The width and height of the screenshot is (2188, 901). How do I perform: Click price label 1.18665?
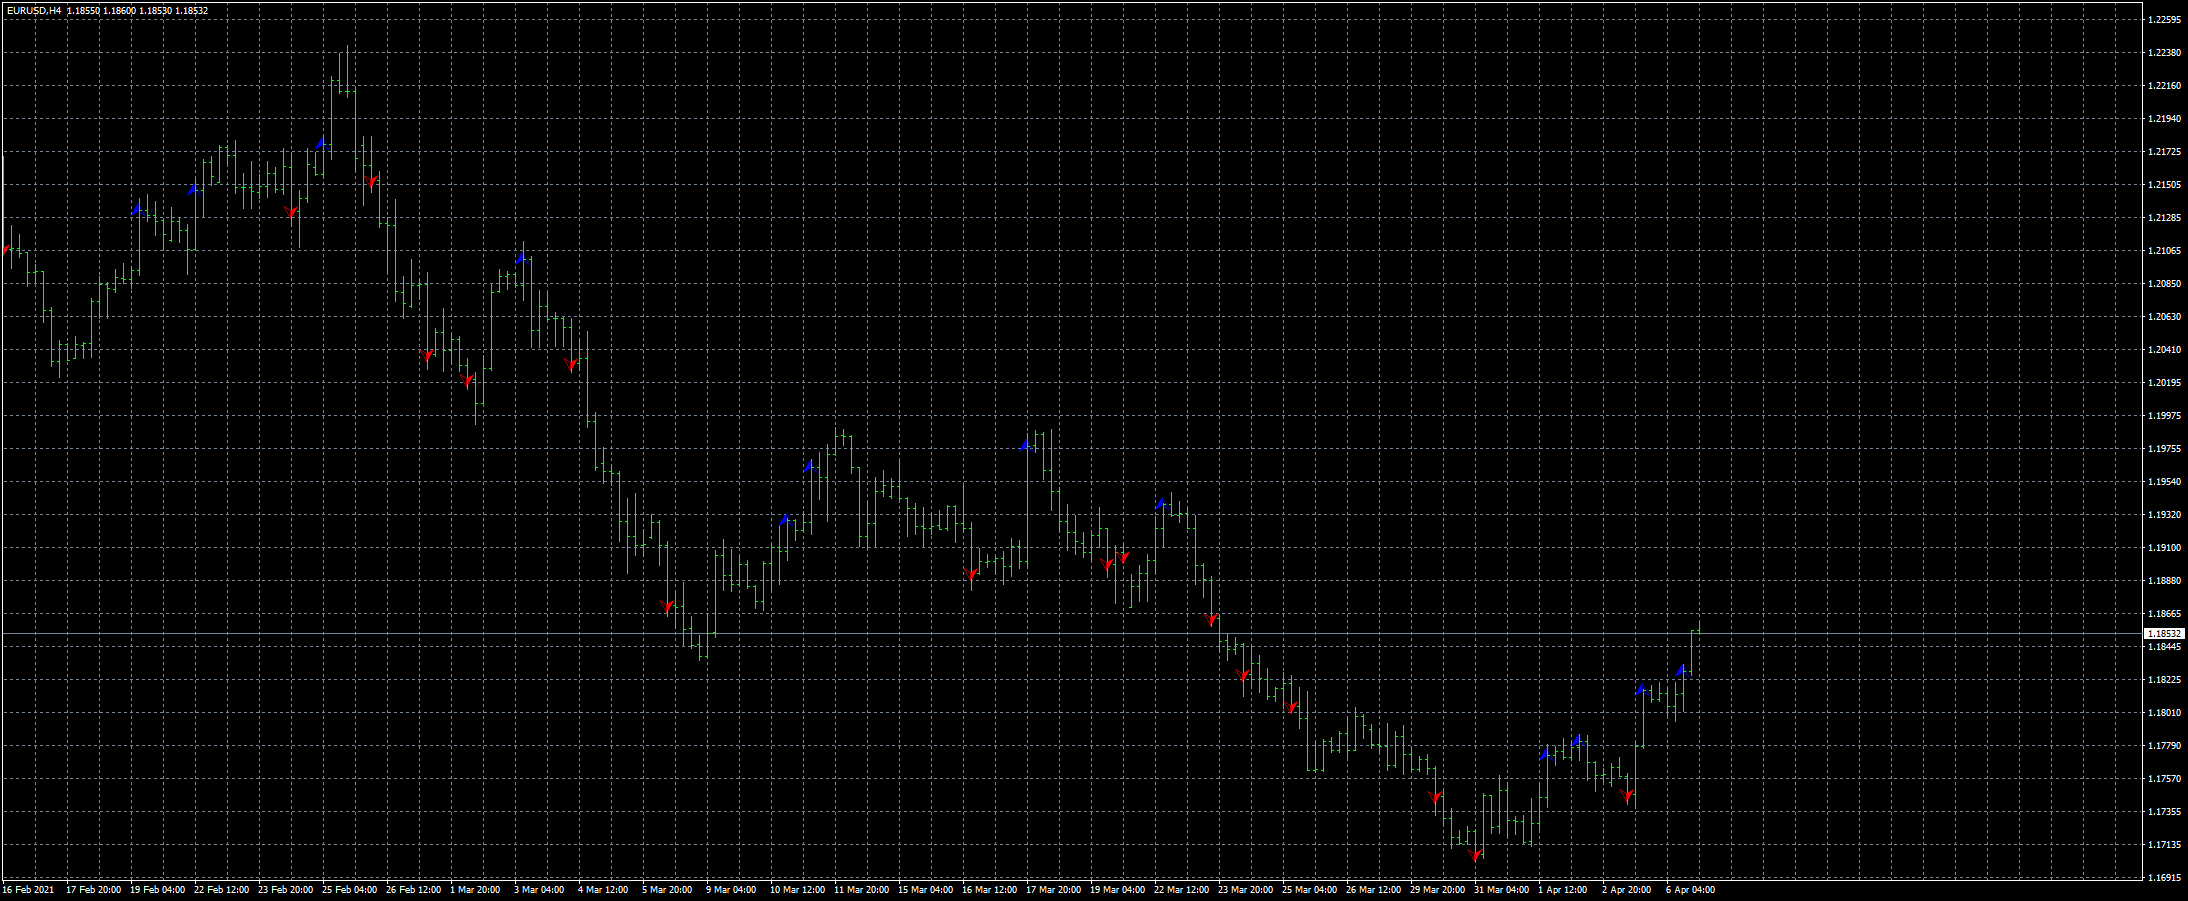coord(2163,613)
